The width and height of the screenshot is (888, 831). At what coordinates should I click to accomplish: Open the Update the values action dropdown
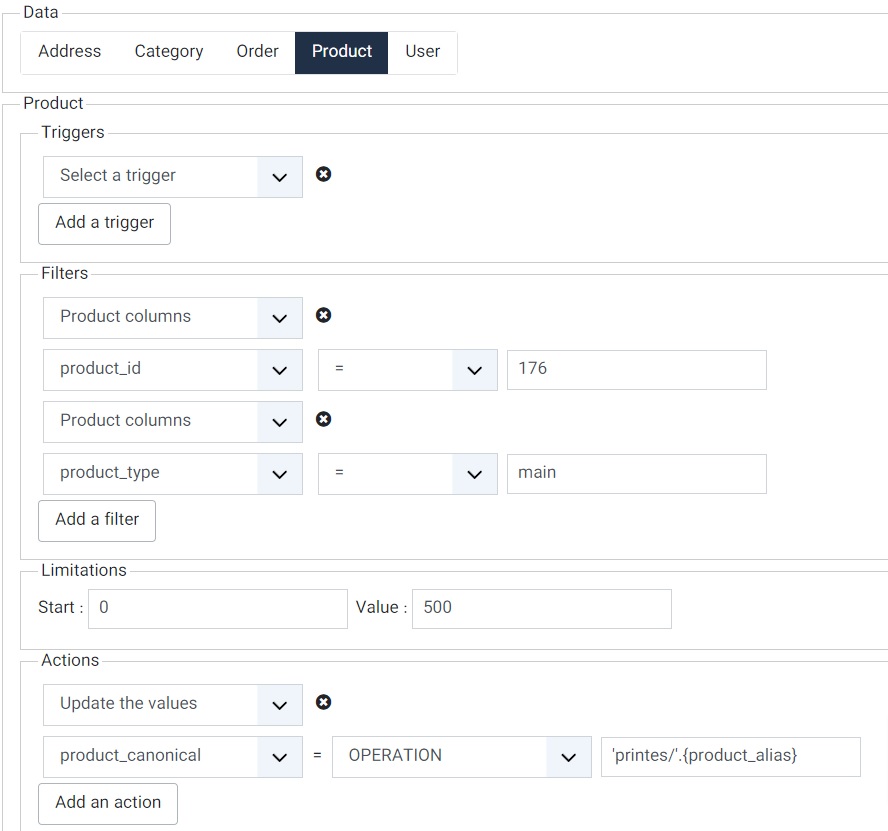click(x=172, y=704)
